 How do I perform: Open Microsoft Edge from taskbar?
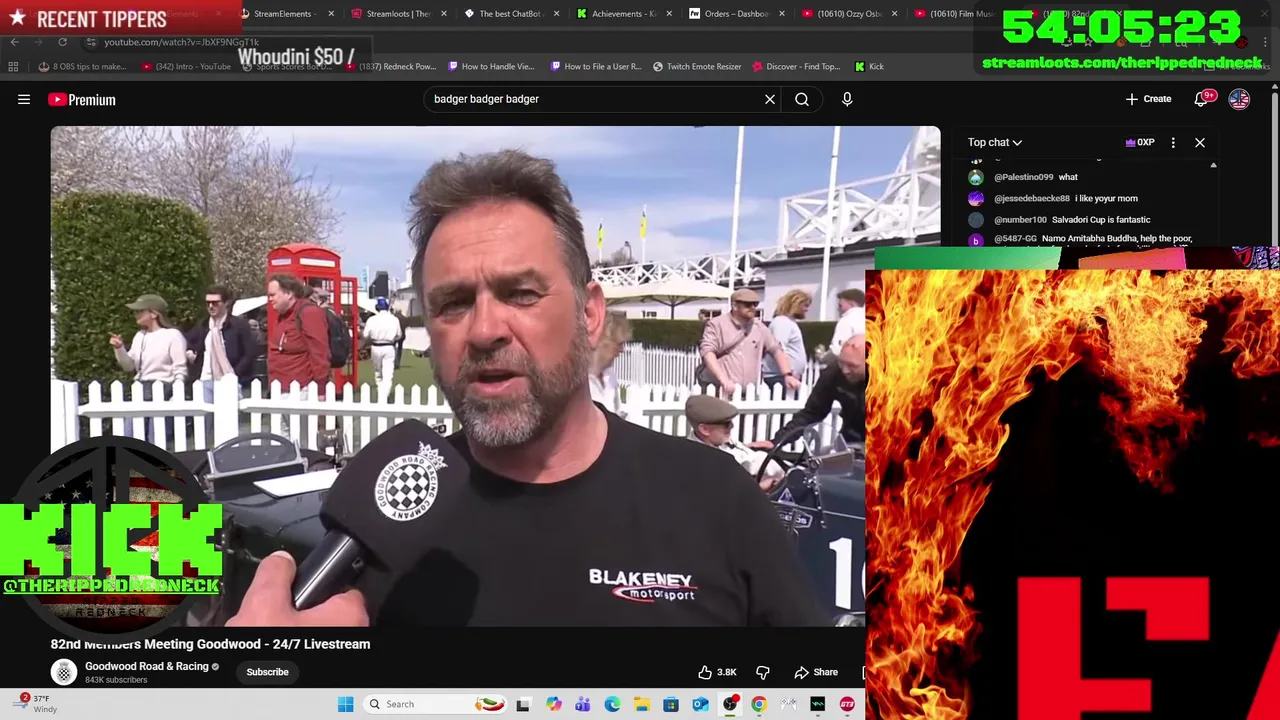click(612, 704)
